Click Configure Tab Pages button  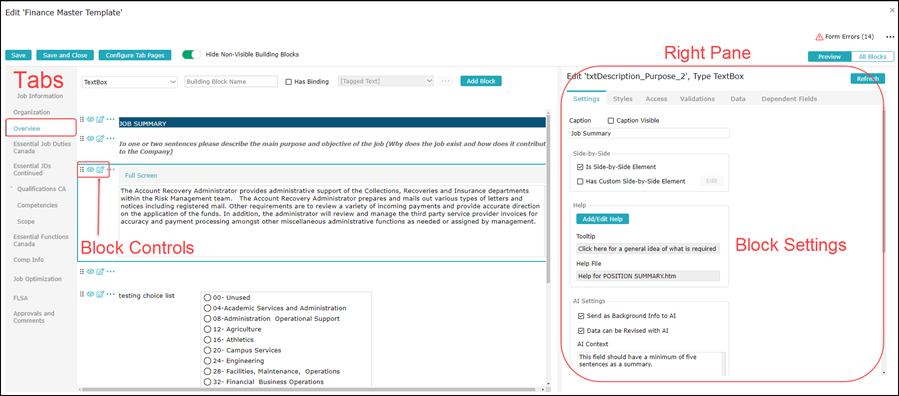(135, 56)
